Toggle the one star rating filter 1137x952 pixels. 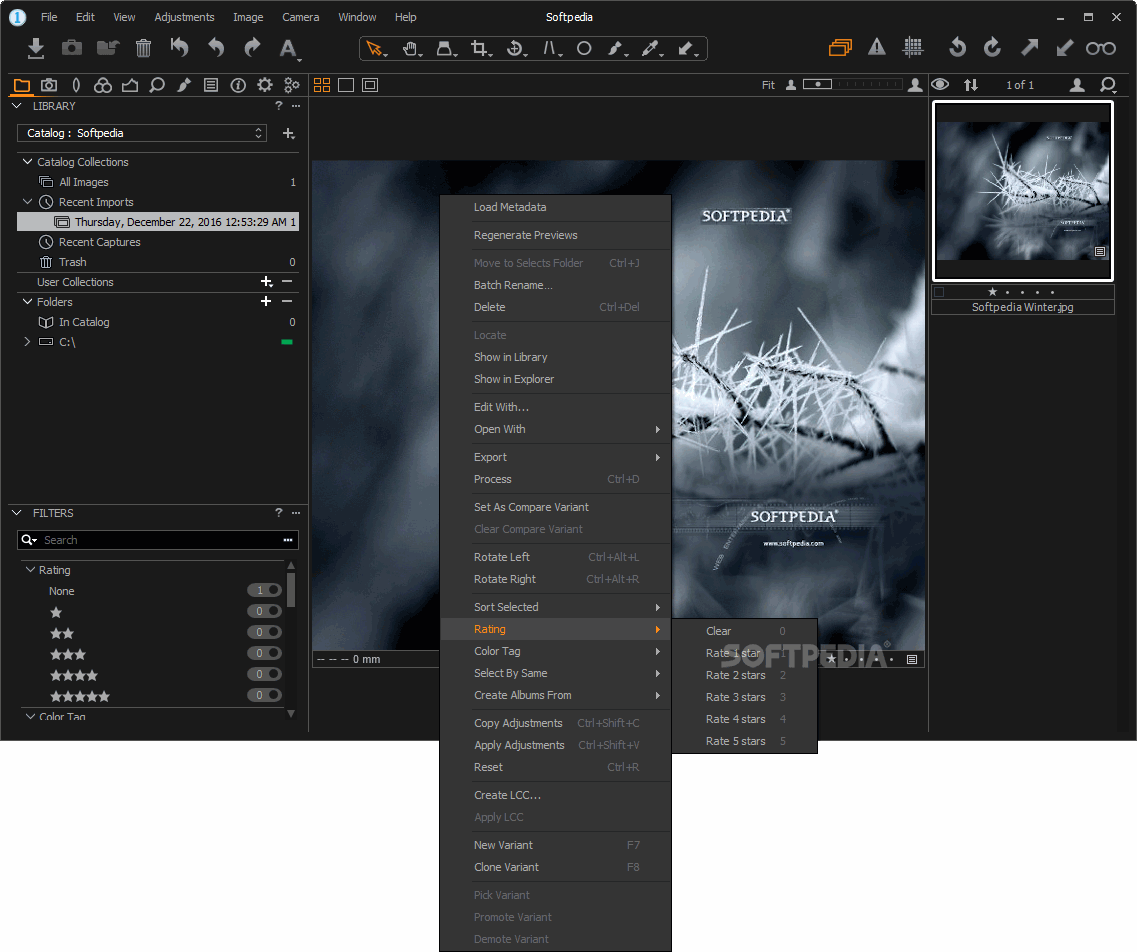264,611
